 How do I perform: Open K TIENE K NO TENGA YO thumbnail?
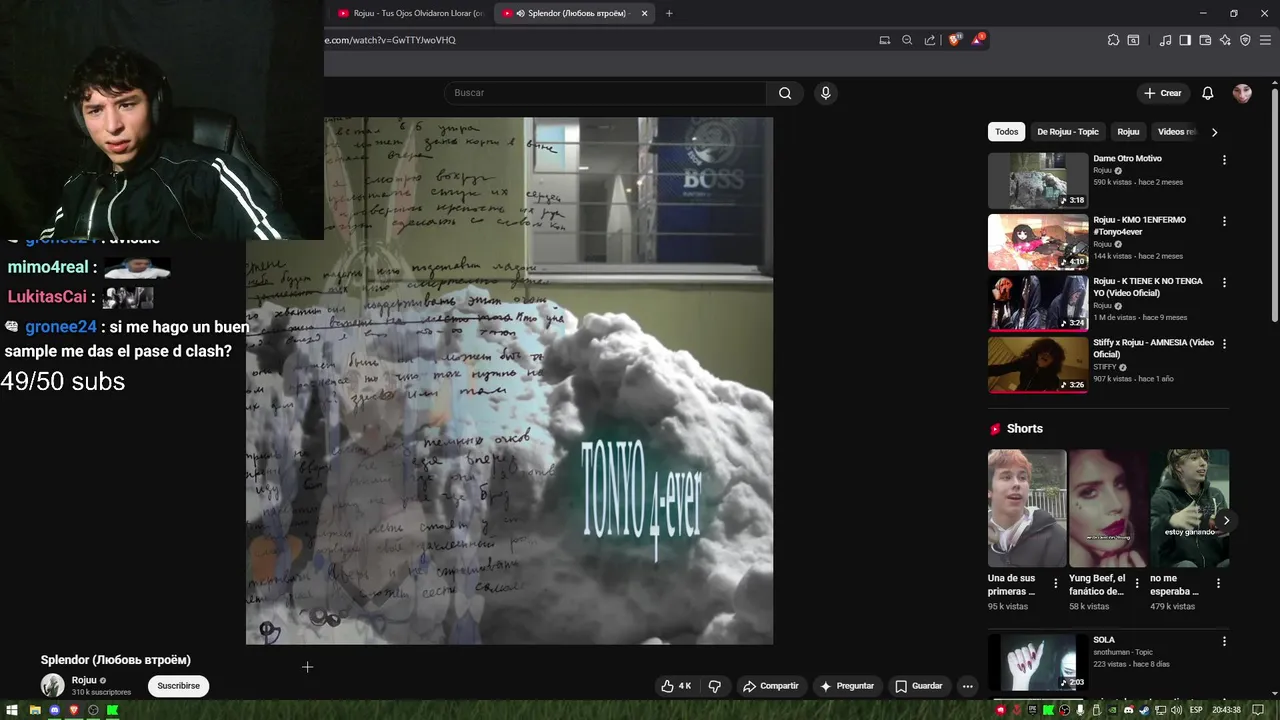point(1038,303)
